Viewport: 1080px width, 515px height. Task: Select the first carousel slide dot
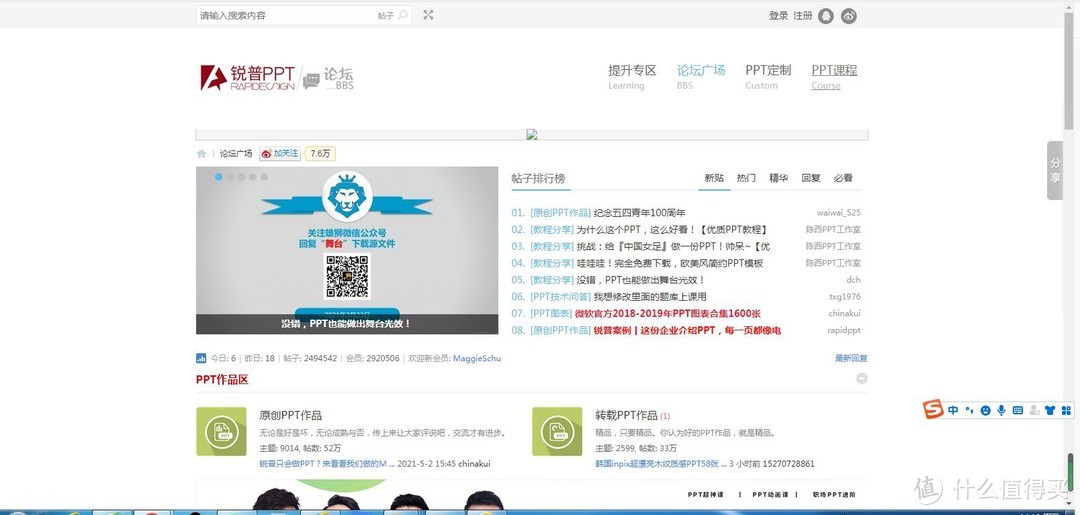[218, 177]
